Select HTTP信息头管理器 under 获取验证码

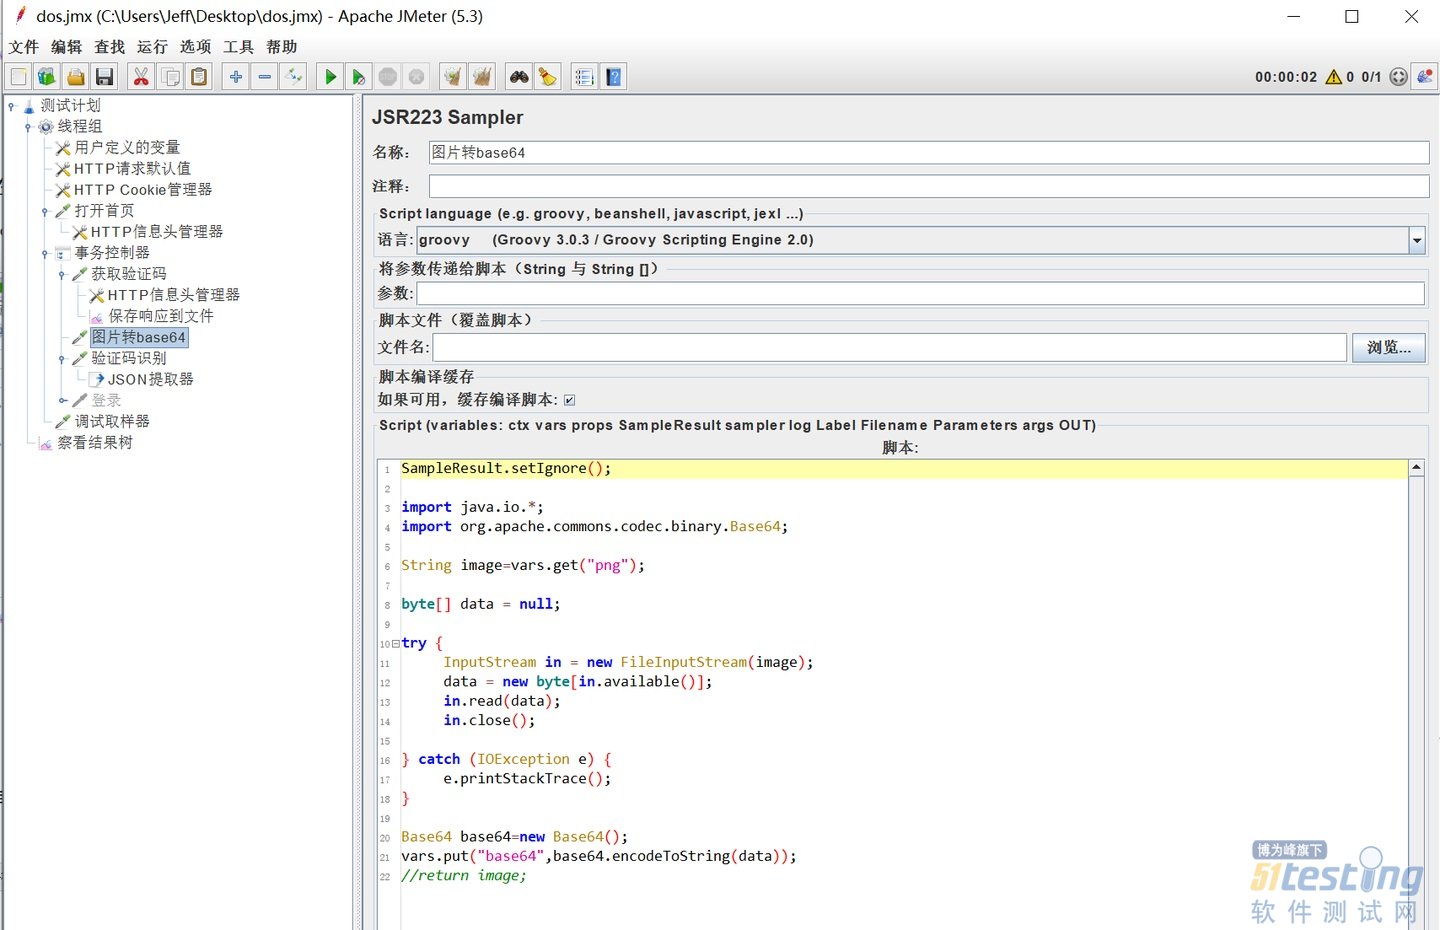point(174,295)
